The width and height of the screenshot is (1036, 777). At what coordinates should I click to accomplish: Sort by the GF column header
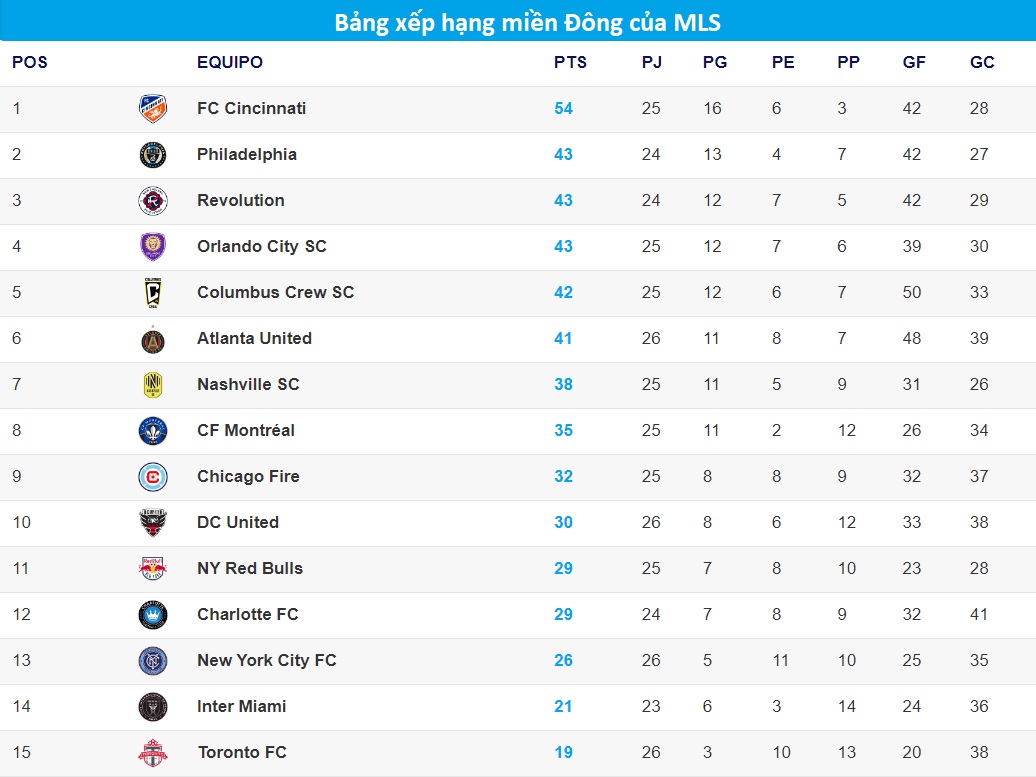[914, 62]
